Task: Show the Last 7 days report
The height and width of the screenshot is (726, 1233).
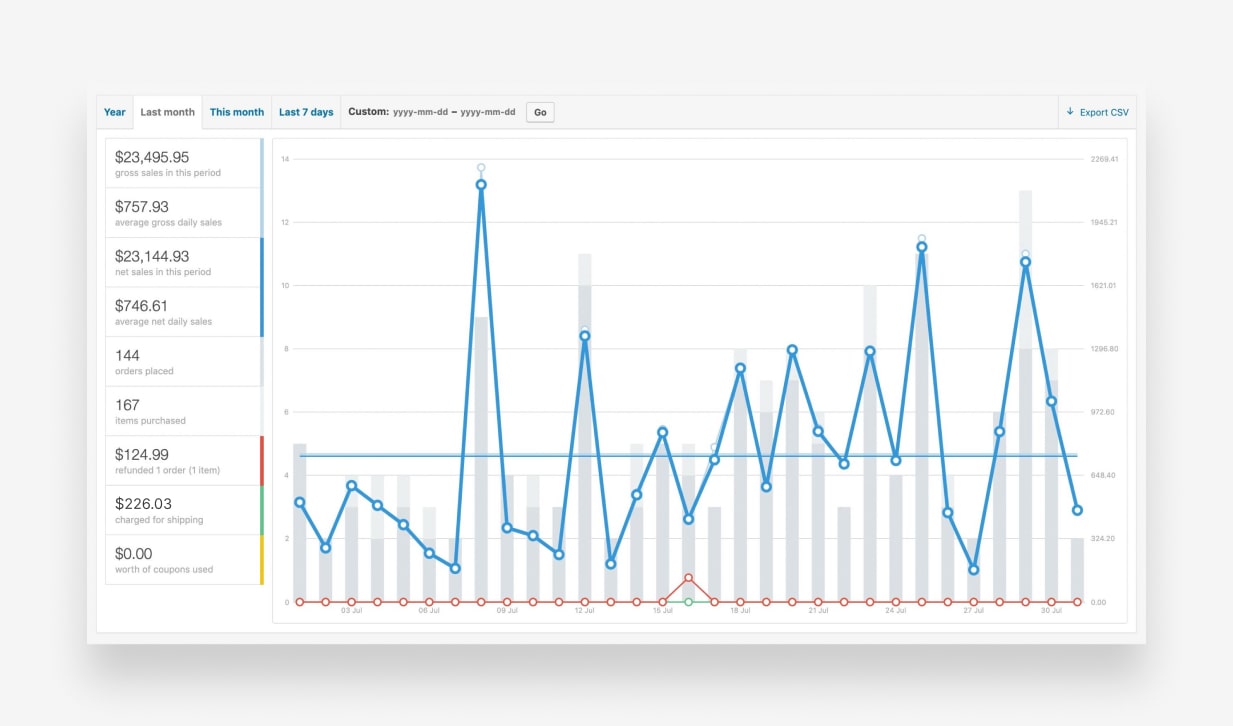Action: click(x=306, y=112)
